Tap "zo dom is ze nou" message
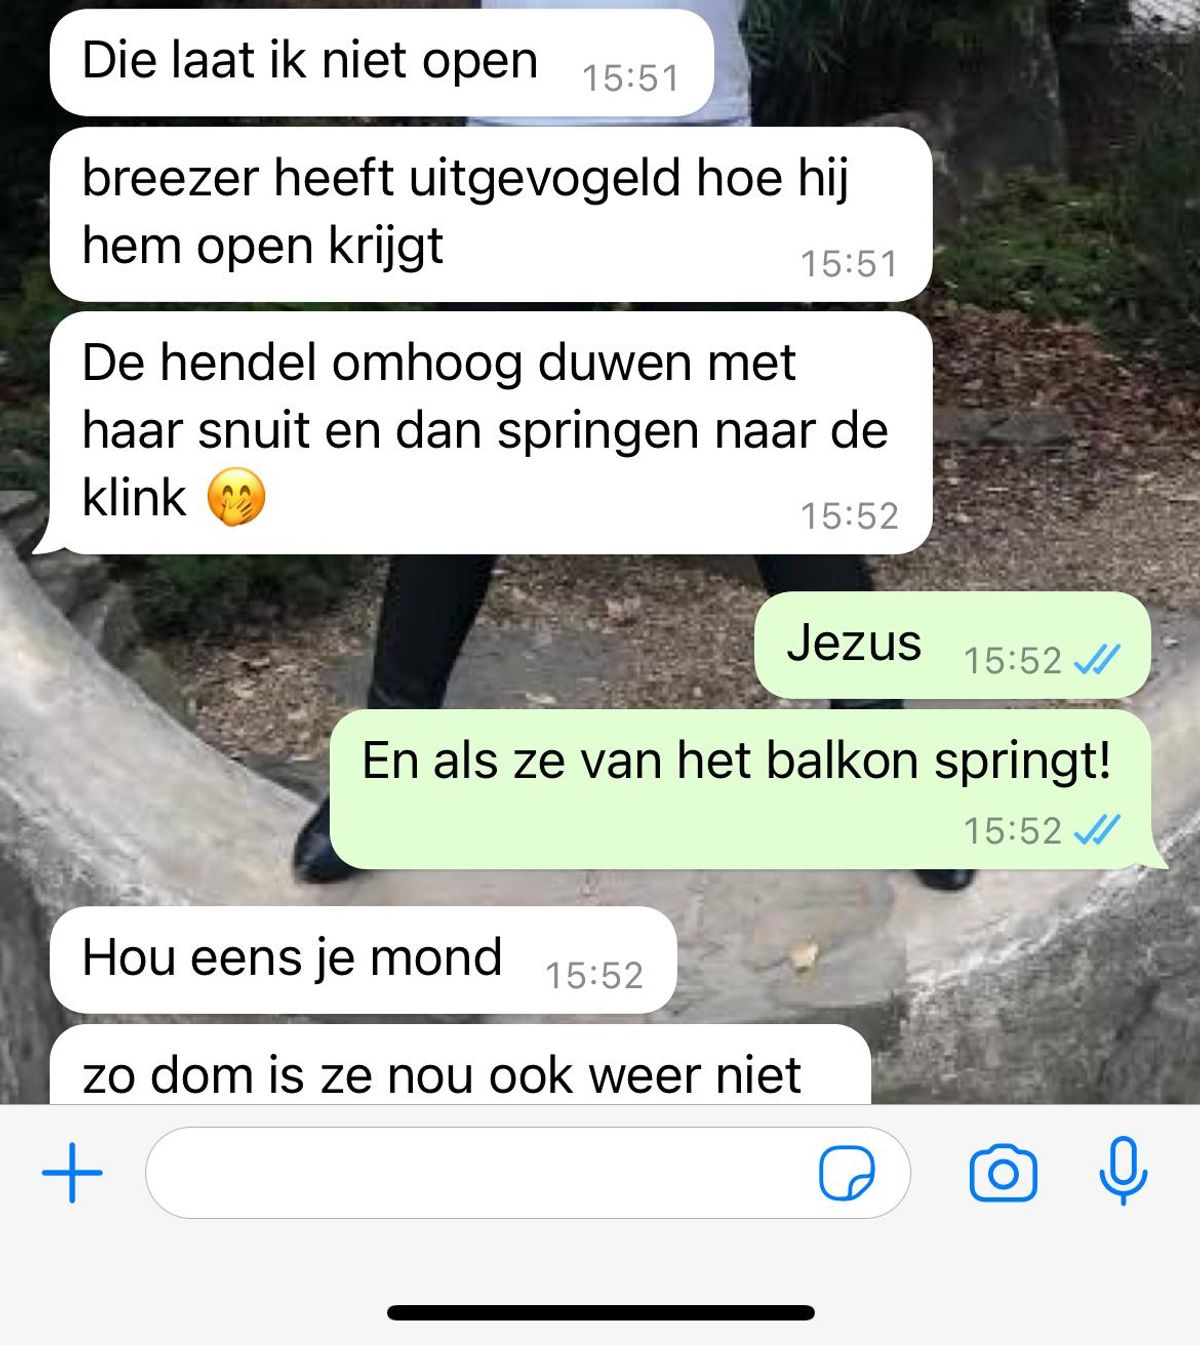 460,1065
